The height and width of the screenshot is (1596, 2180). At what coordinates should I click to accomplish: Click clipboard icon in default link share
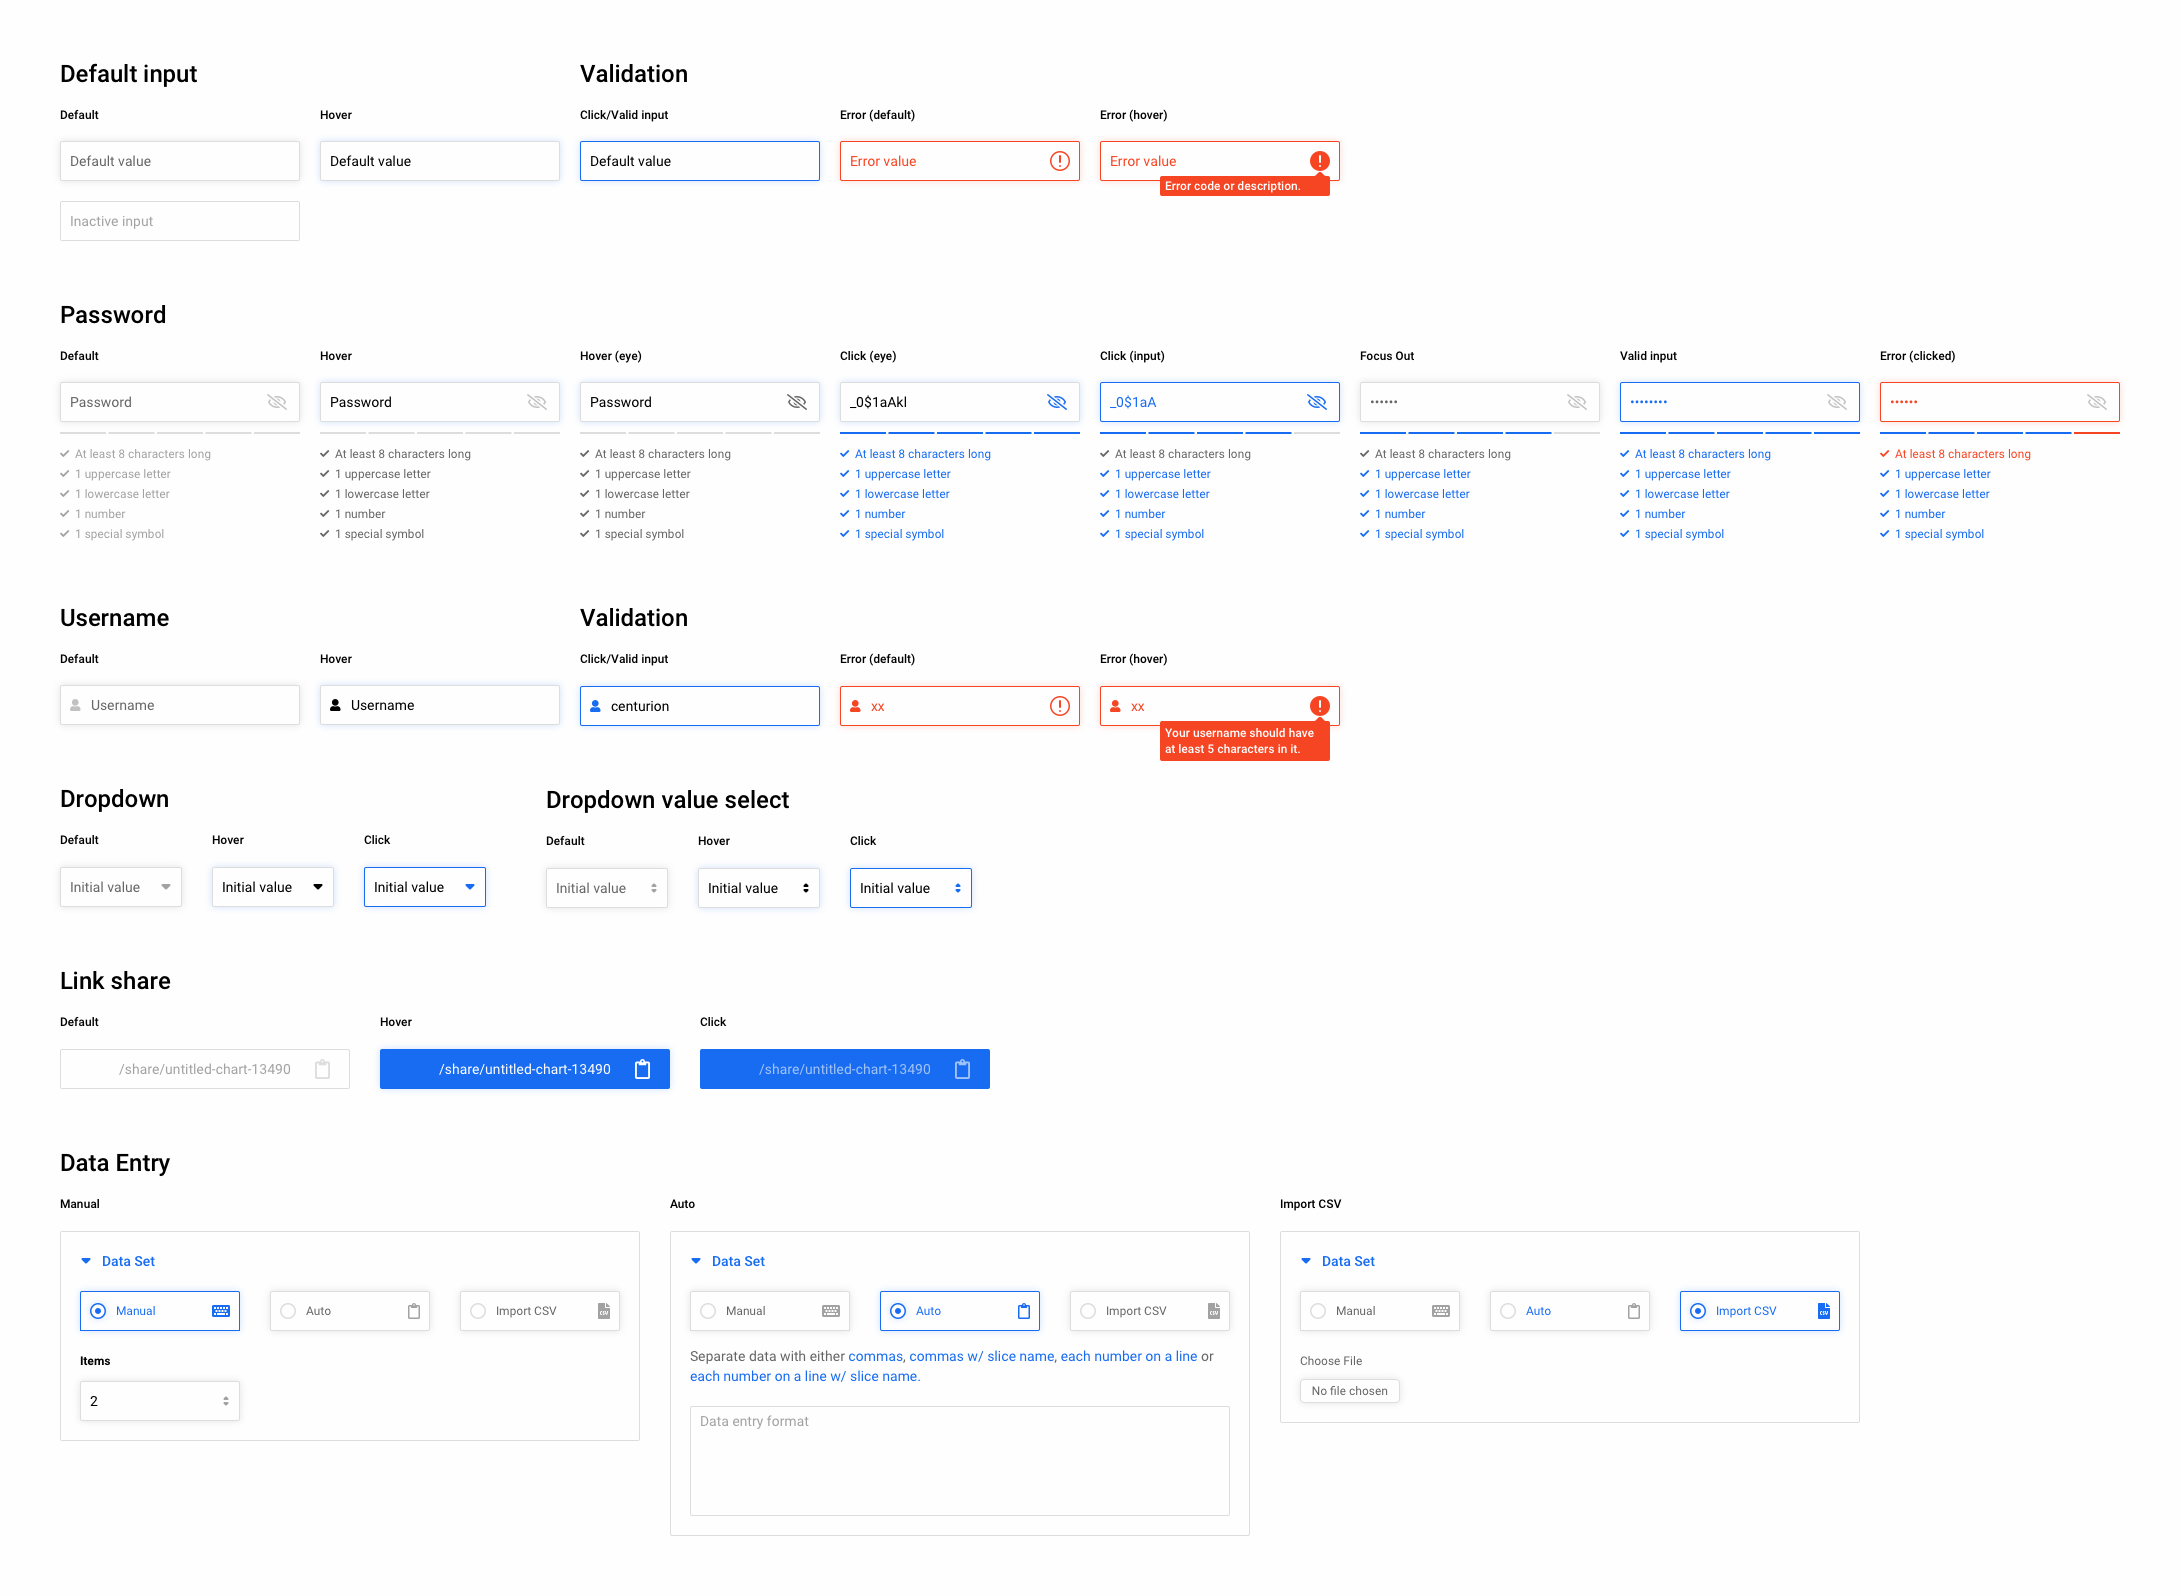(323, 1069)
